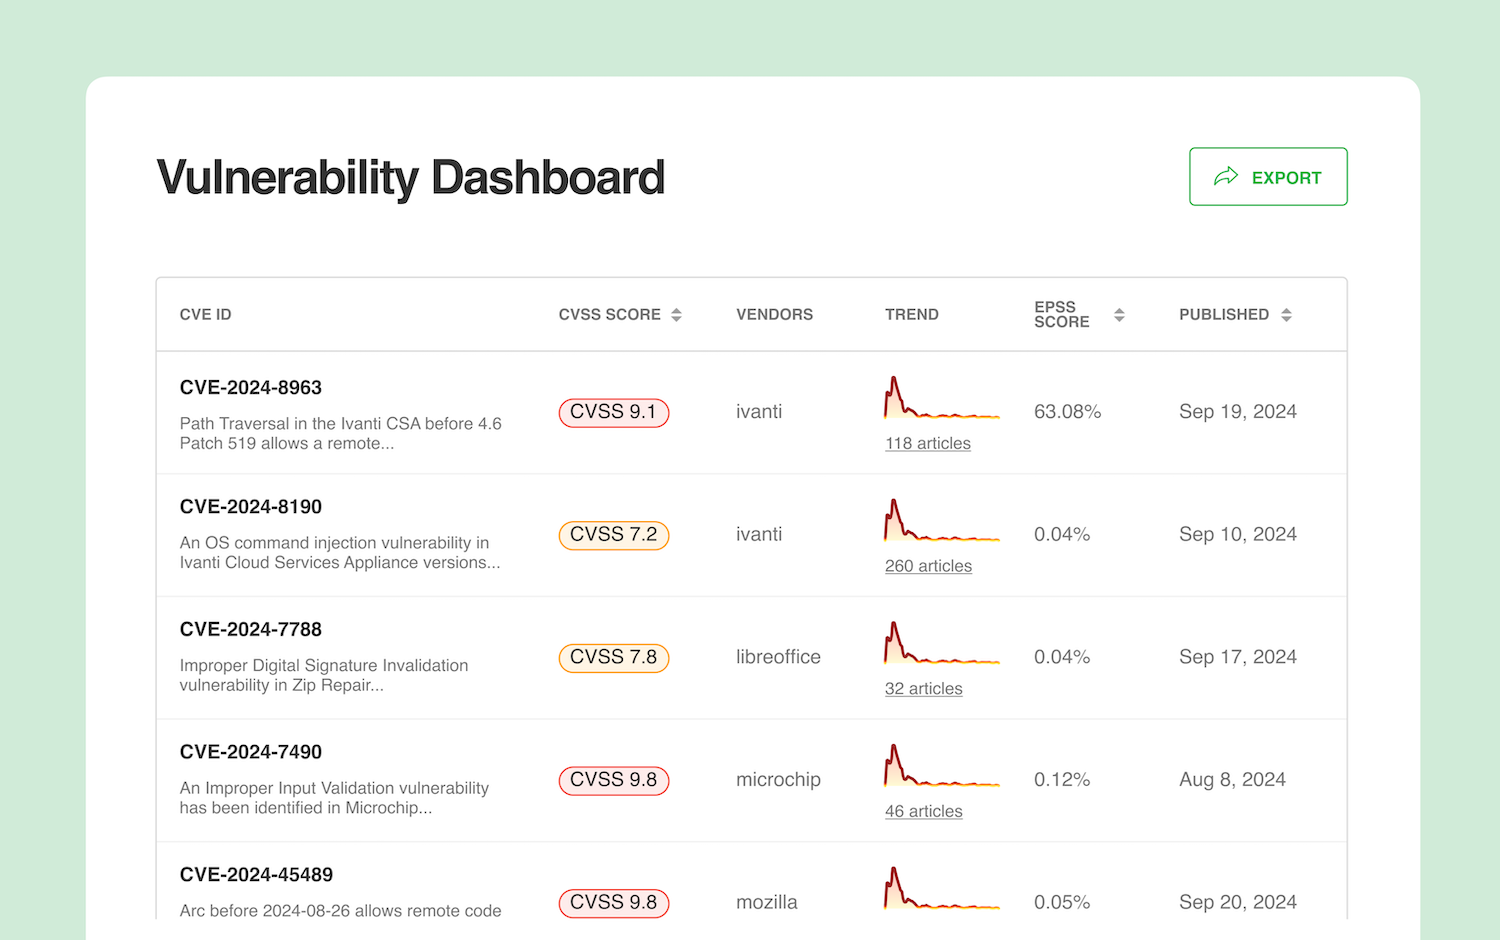Click the Vendors column header

coord(774,315)
